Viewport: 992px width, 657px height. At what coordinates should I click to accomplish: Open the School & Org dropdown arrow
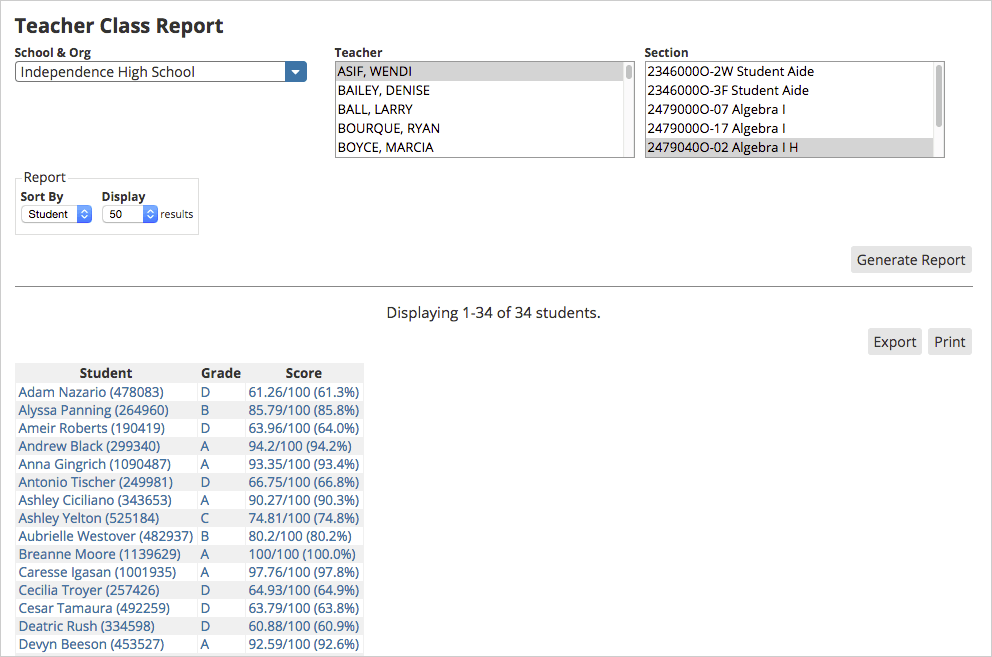[296, 72]
